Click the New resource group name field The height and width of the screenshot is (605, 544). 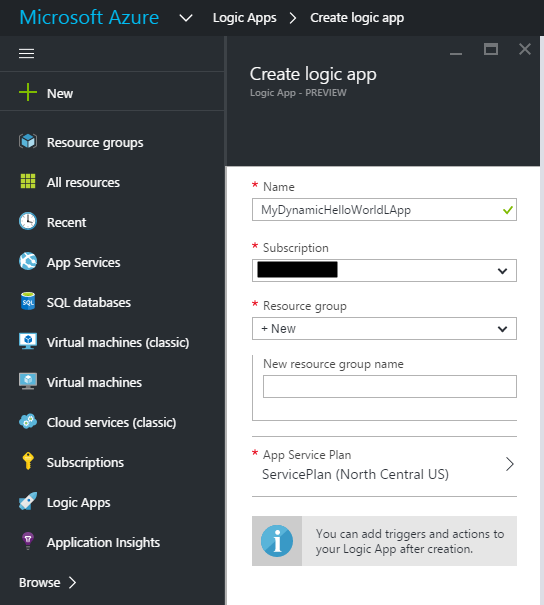click(390, 386)
